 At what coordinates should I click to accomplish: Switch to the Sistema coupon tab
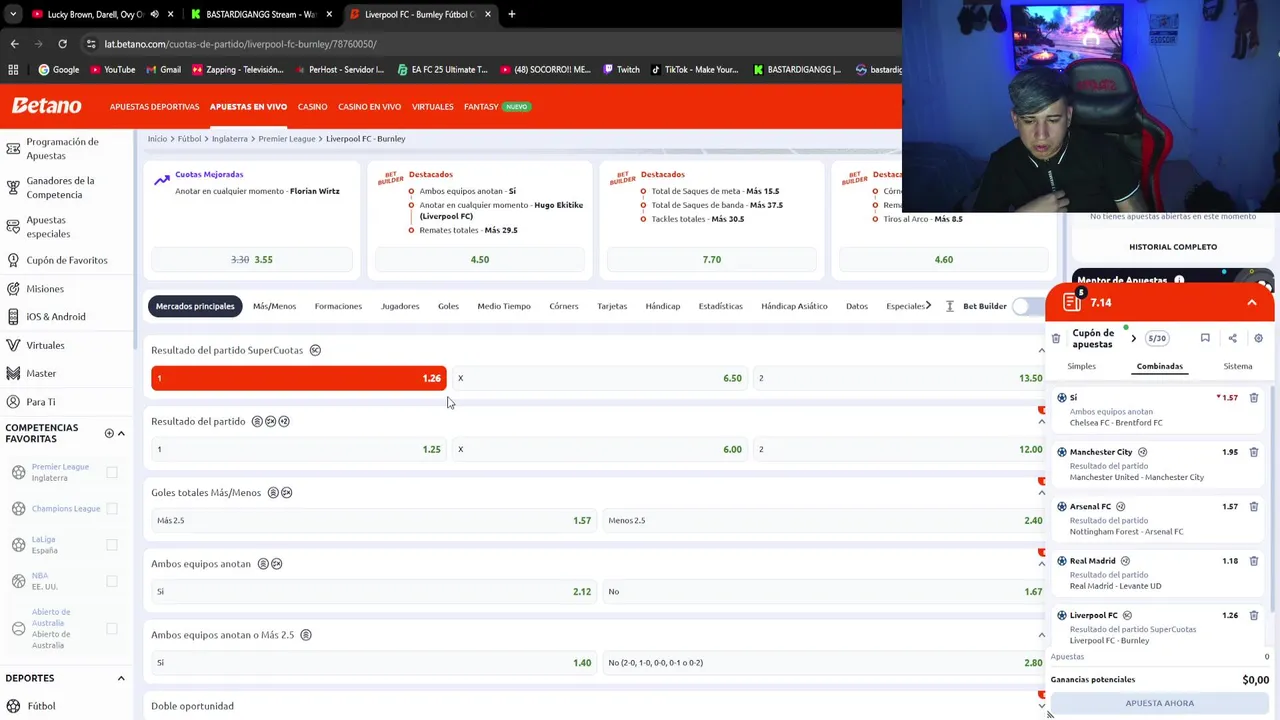pyautogui.click(x=1237, y=366)
